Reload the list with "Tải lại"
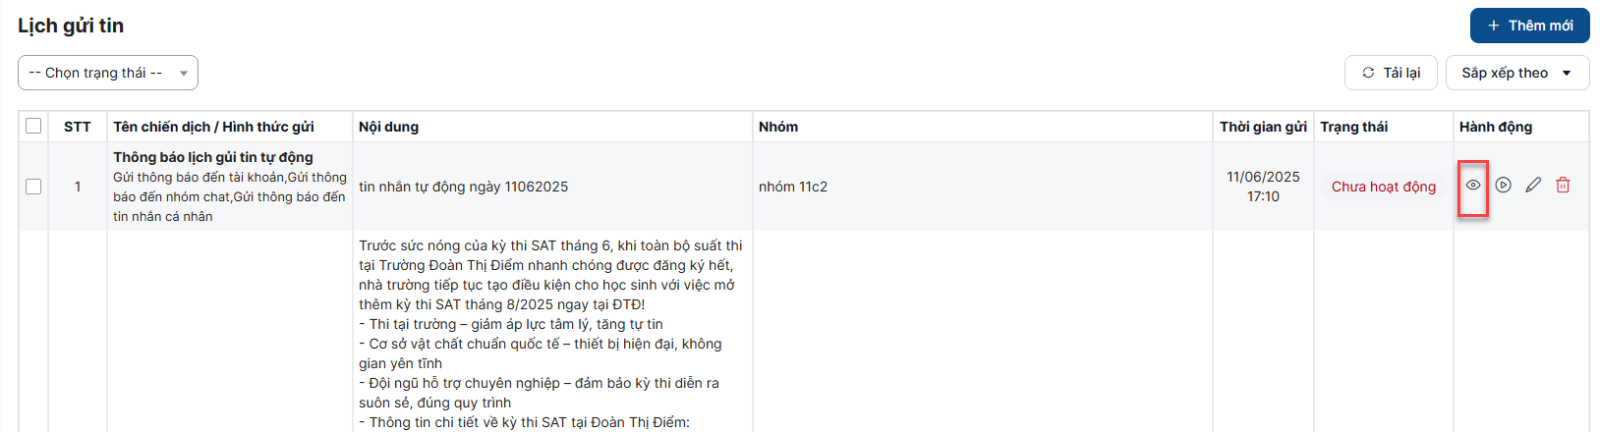Screen dimensions: 1600x432 tap(1391, 73)
